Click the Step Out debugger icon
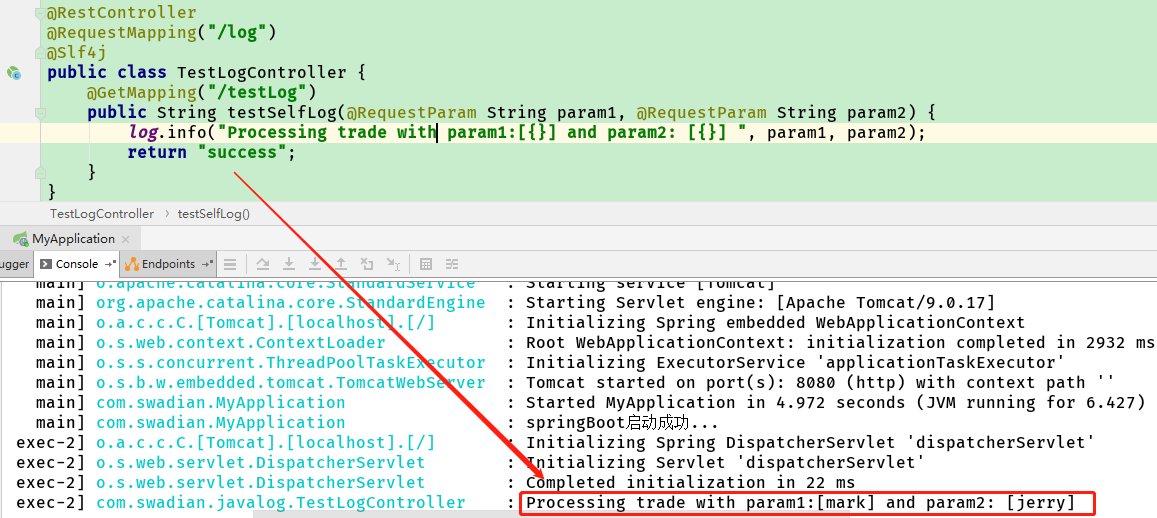The height and width of the screenshot is (518, 1157). [341, 264]
